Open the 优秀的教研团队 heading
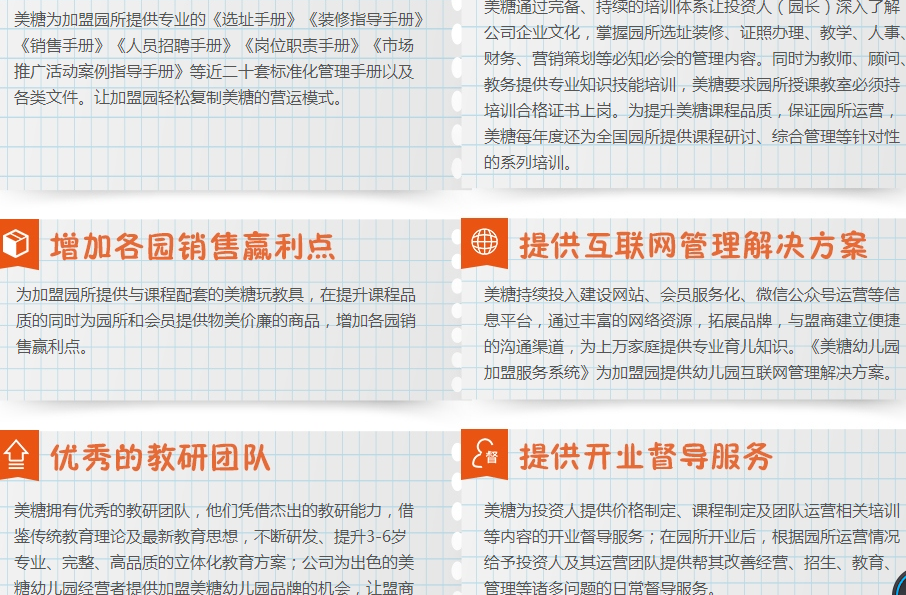906x595 pixels. click(160, 458)
